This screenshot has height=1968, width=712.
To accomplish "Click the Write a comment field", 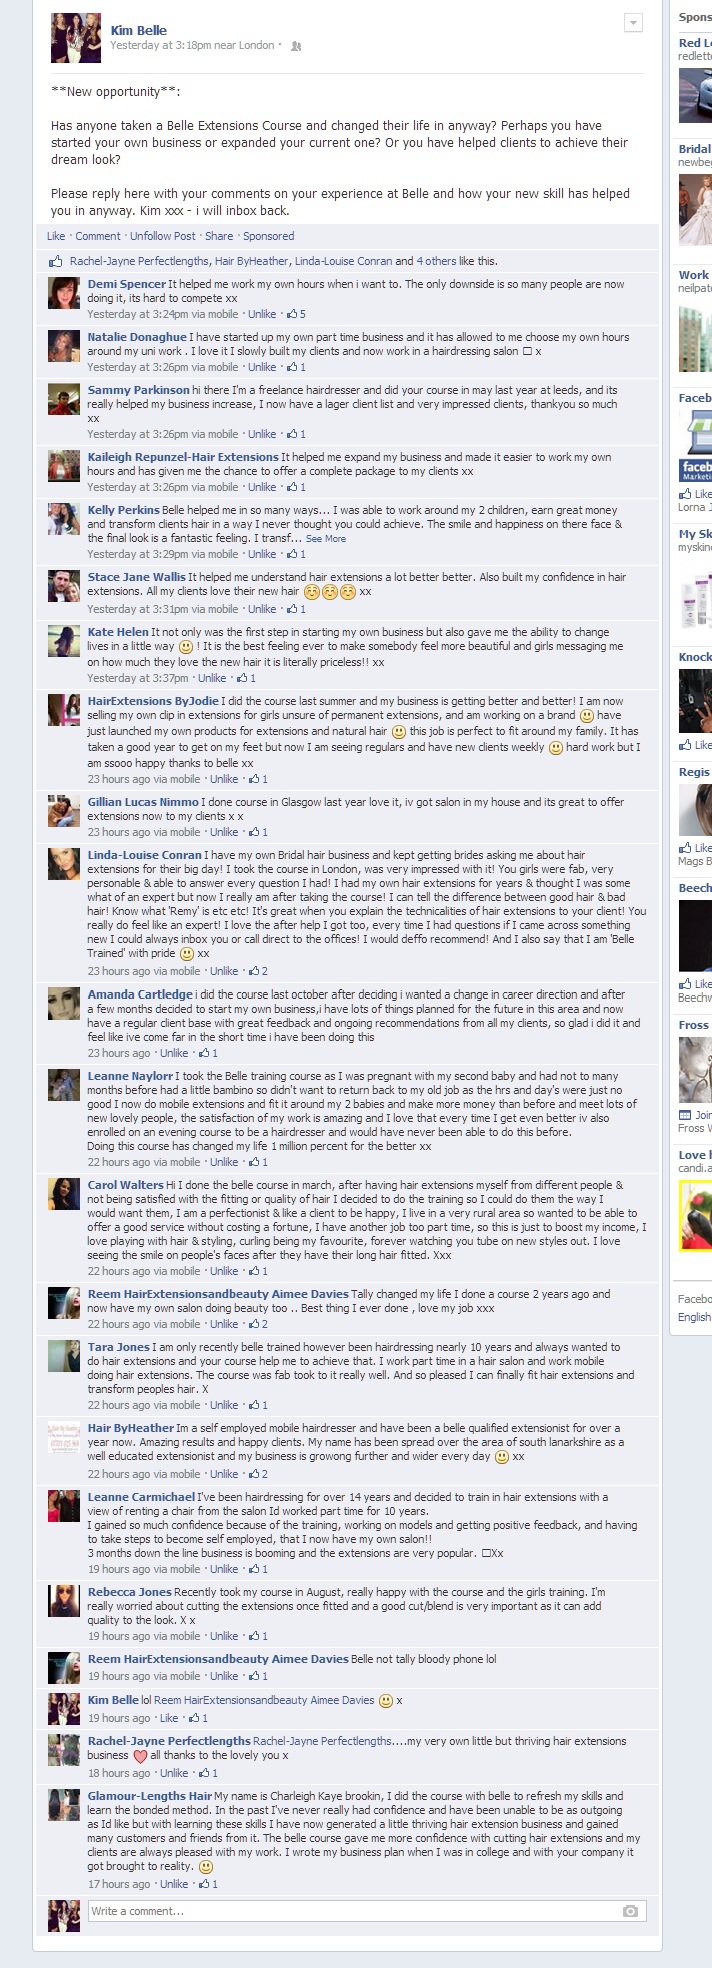I will [367, 1911].
